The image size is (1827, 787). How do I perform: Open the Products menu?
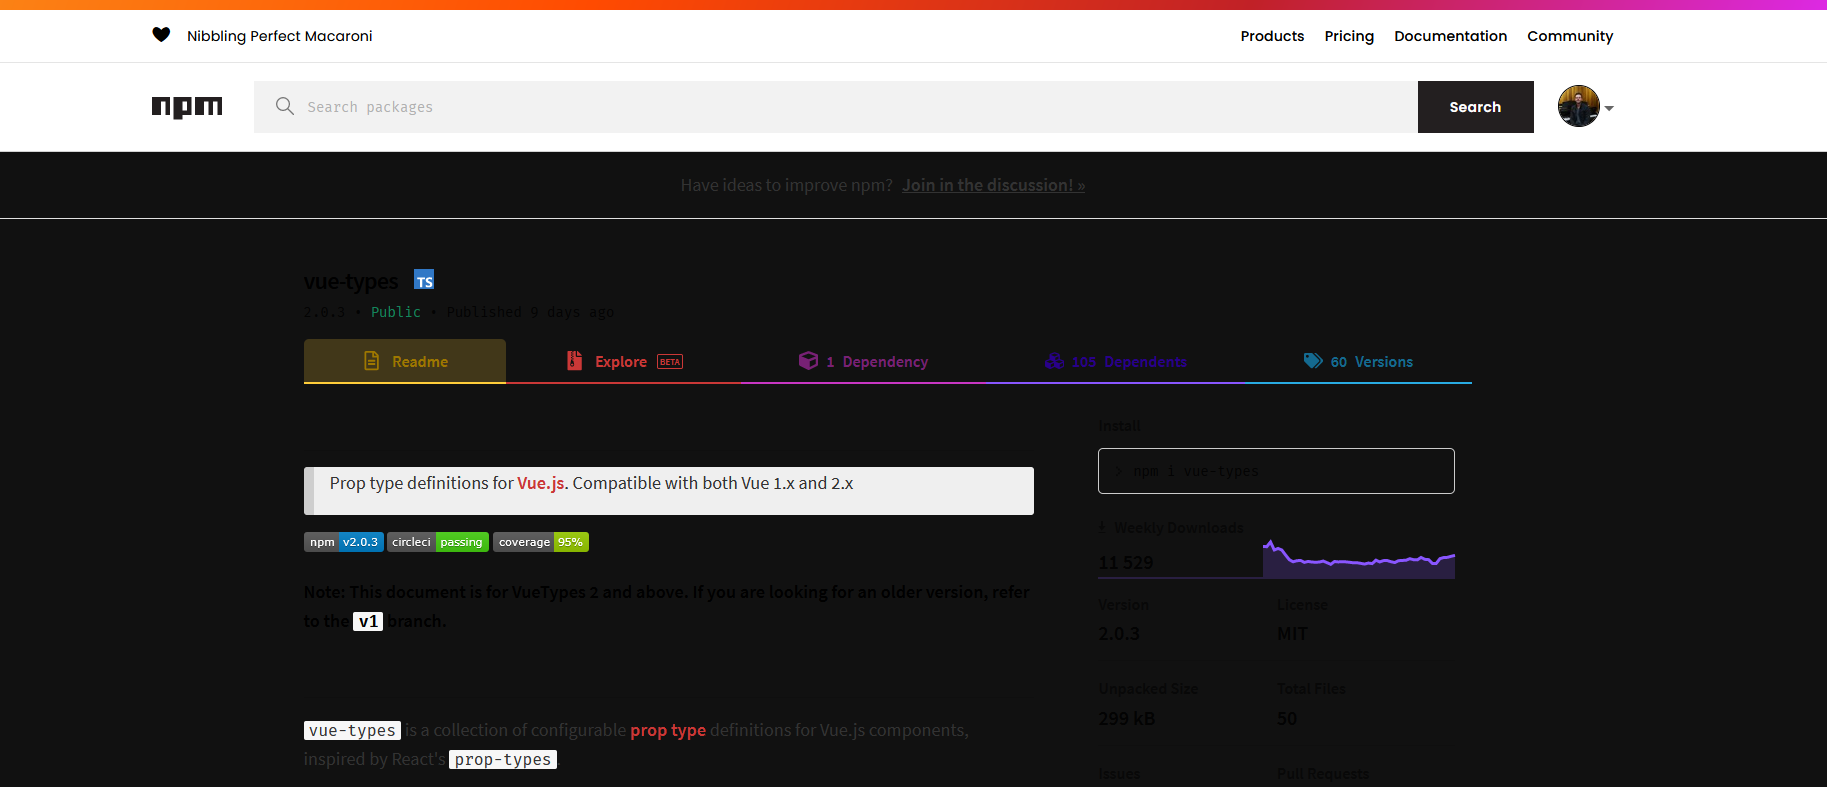click(x=1272, y=36)
